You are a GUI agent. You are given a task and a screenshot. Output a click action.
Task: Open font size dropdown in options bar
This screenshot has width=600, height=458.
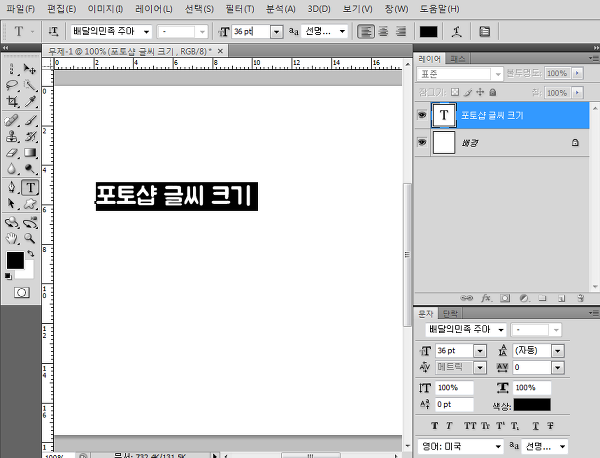coord(276,32)
